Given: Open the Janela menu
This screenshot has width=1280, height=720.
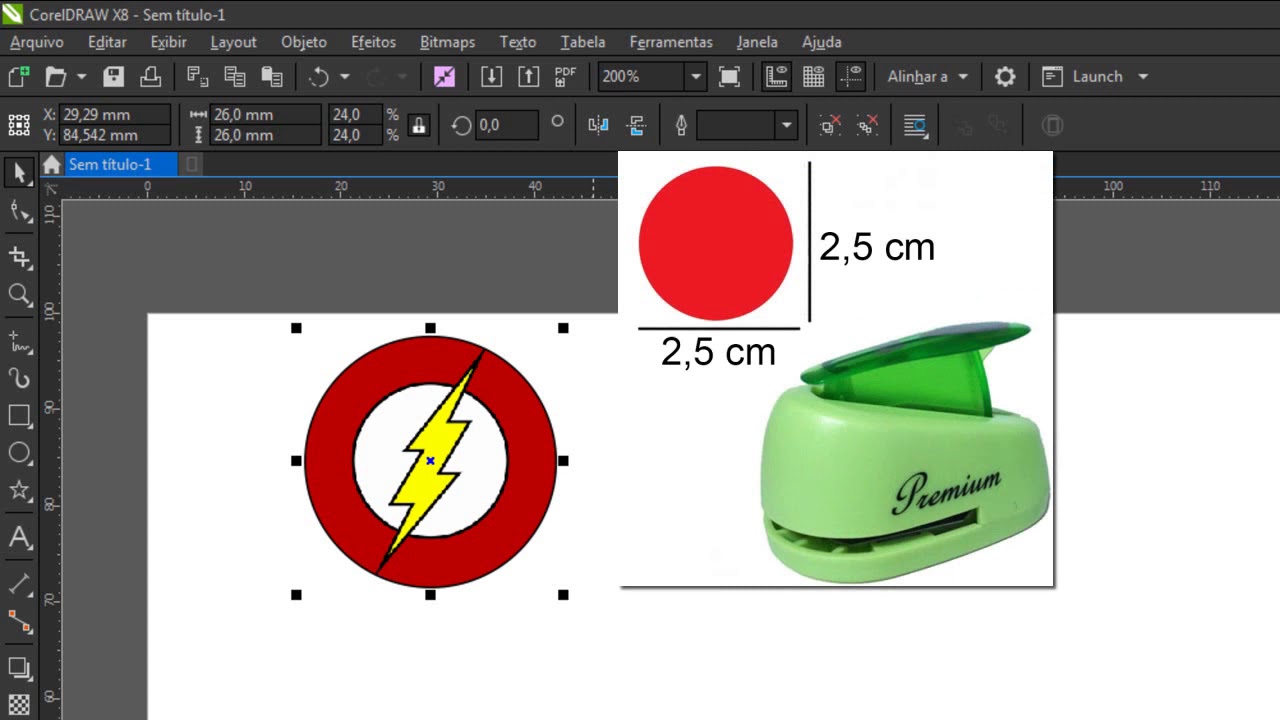Looking at the screenshot, I should pyautogui.click(x=757, y=42).
